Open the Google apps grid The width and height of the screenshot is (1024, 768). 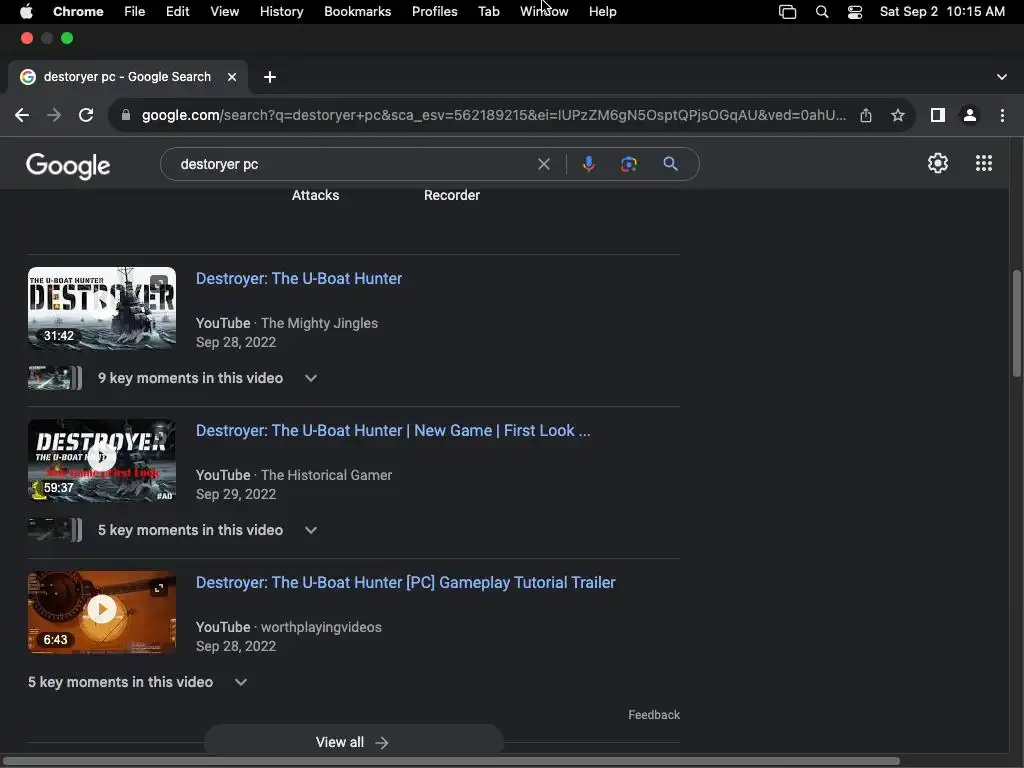(984, 163)
